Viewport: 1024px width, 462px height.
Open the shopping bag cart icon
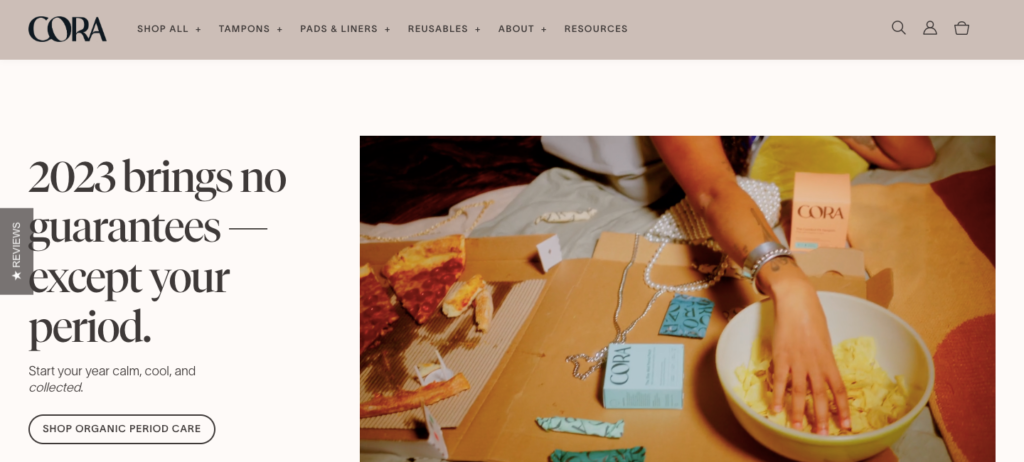961,28
